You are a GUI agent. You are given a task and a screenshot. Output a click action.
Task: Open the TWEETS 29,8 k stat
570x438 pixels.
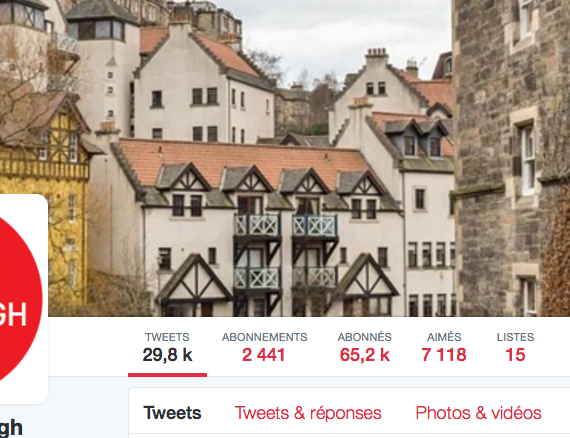tap(167, 347)
